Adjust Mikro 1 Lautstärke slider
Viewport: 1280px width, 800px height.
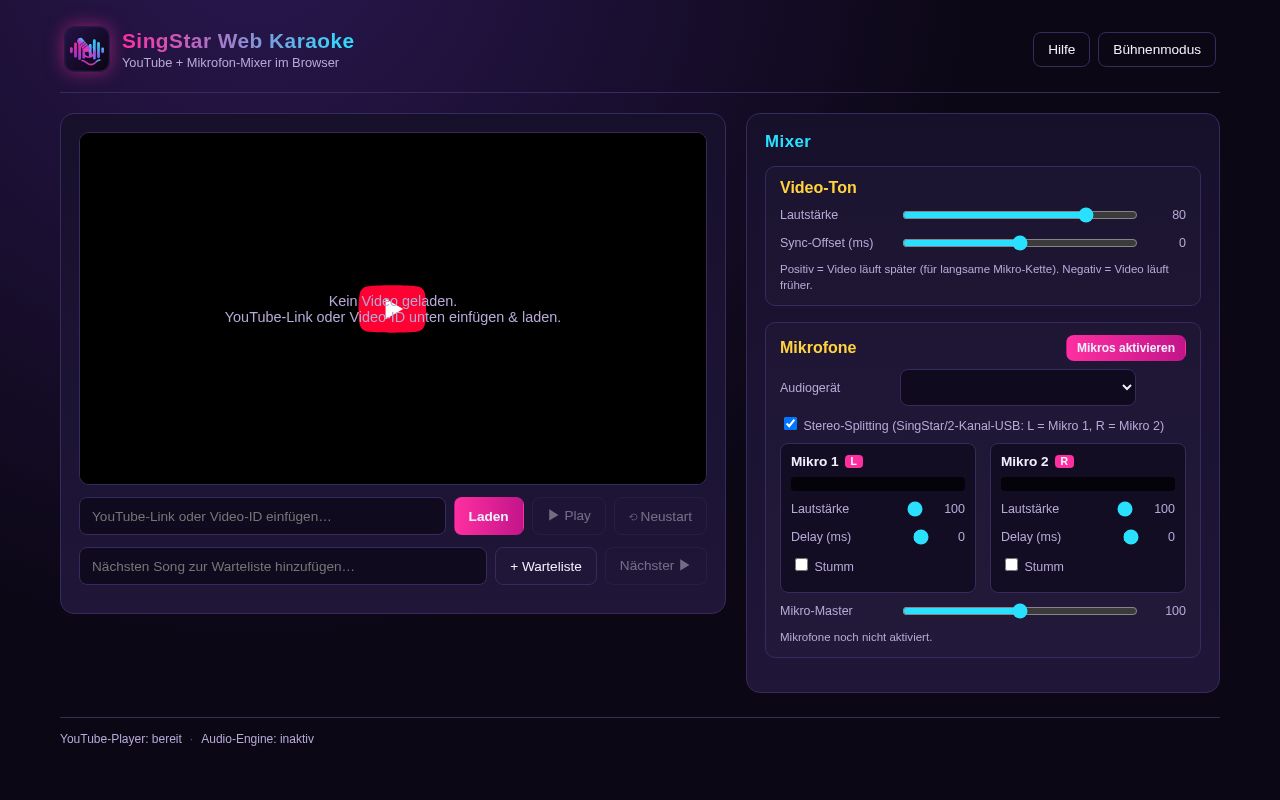point(915,509)
